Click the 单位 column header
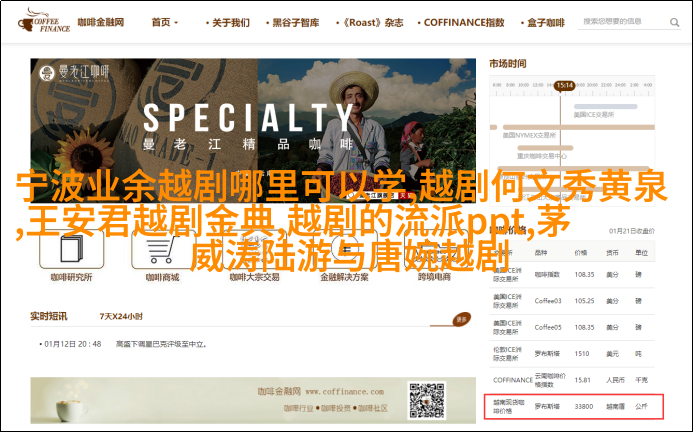 point(641,253)
